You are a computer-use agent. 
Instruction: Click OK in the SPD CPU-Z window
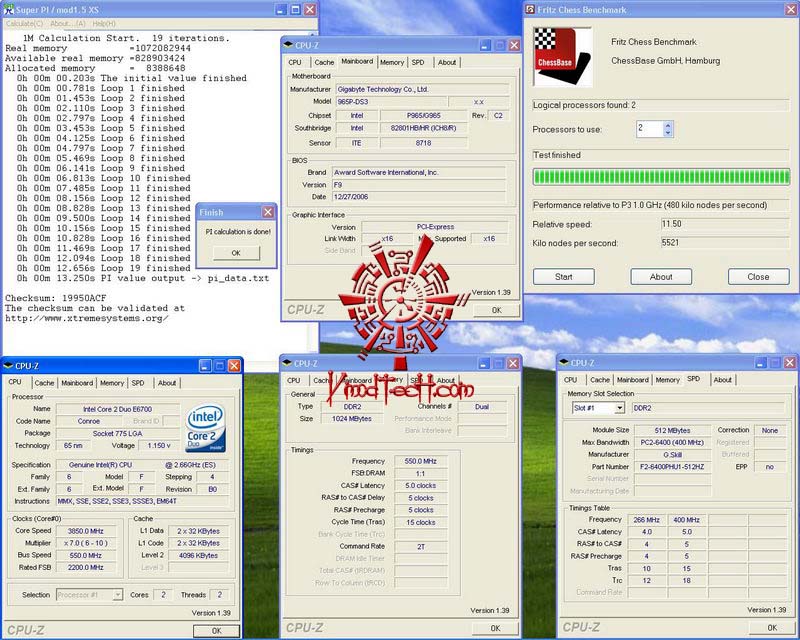[x=772, y=628]
